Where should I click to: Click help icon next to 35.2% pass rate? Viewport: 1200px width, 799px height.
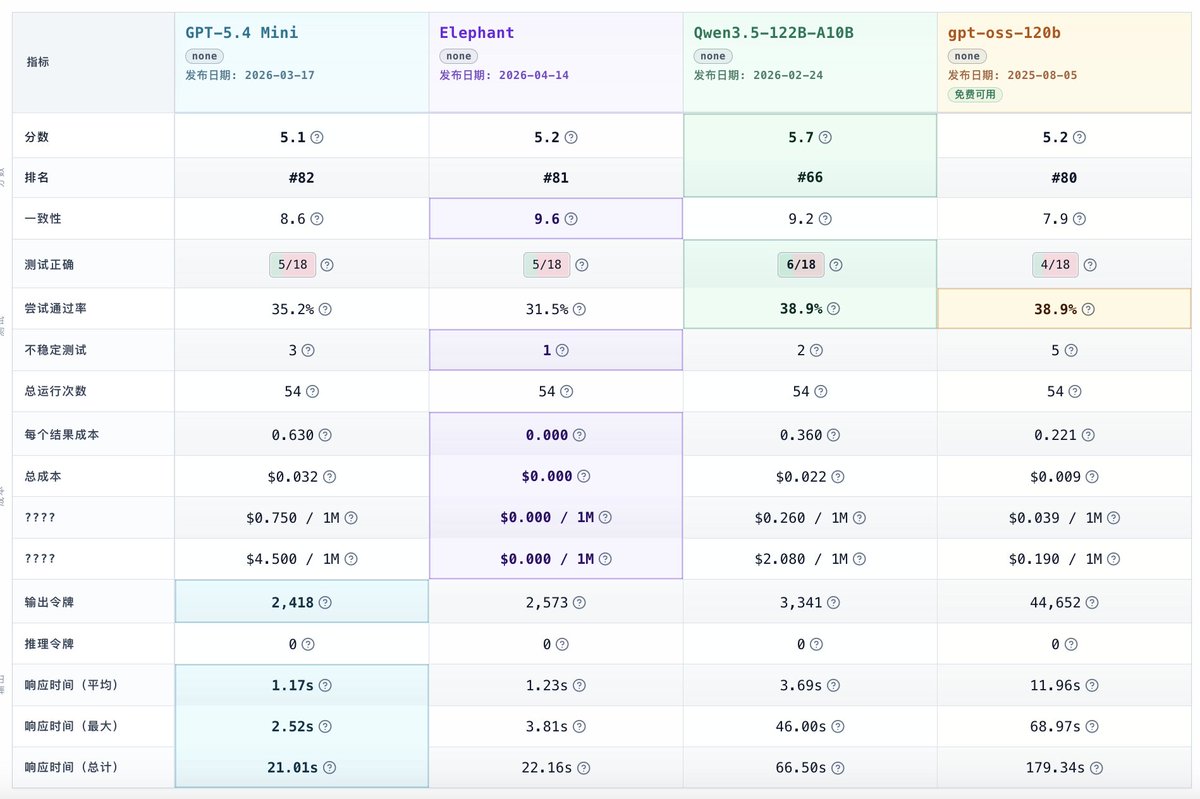(x=325, y=309)
